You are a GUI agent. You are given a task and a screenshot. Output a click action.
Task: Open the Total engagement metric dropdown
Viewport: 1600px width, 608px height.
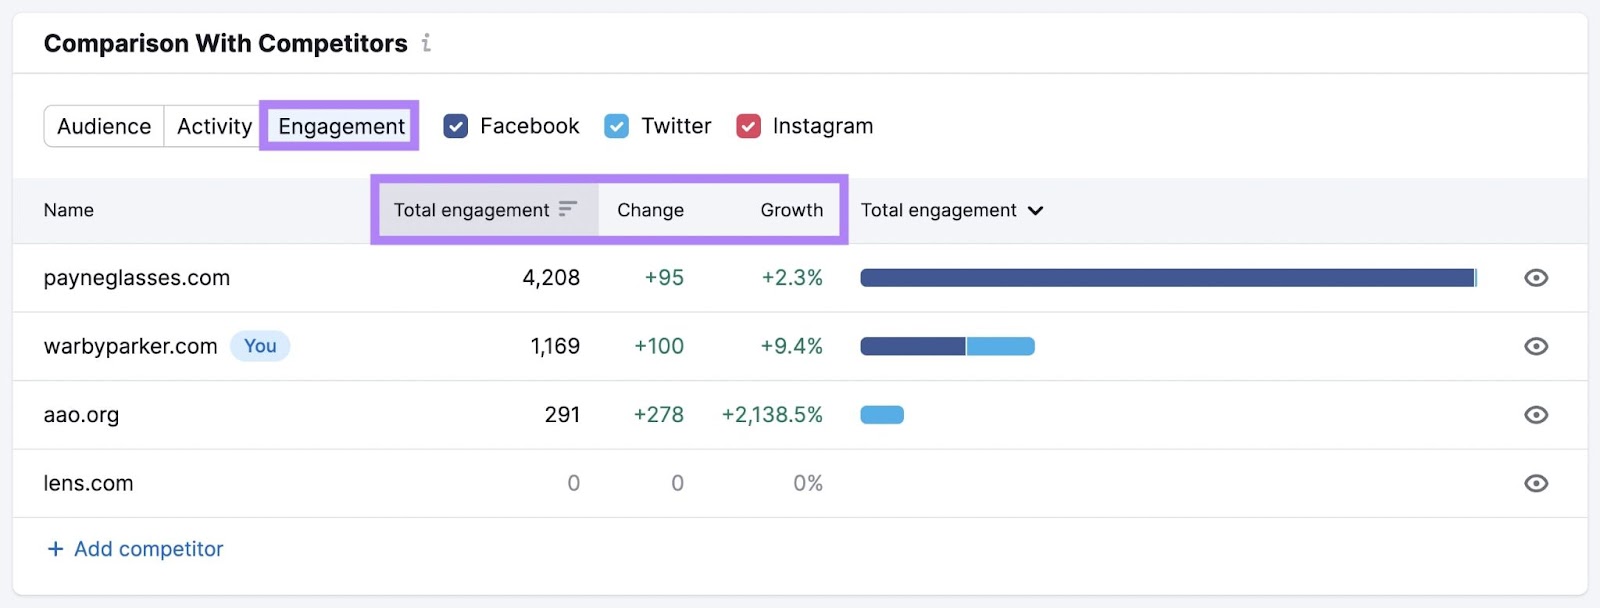[x=1037, y=210]
